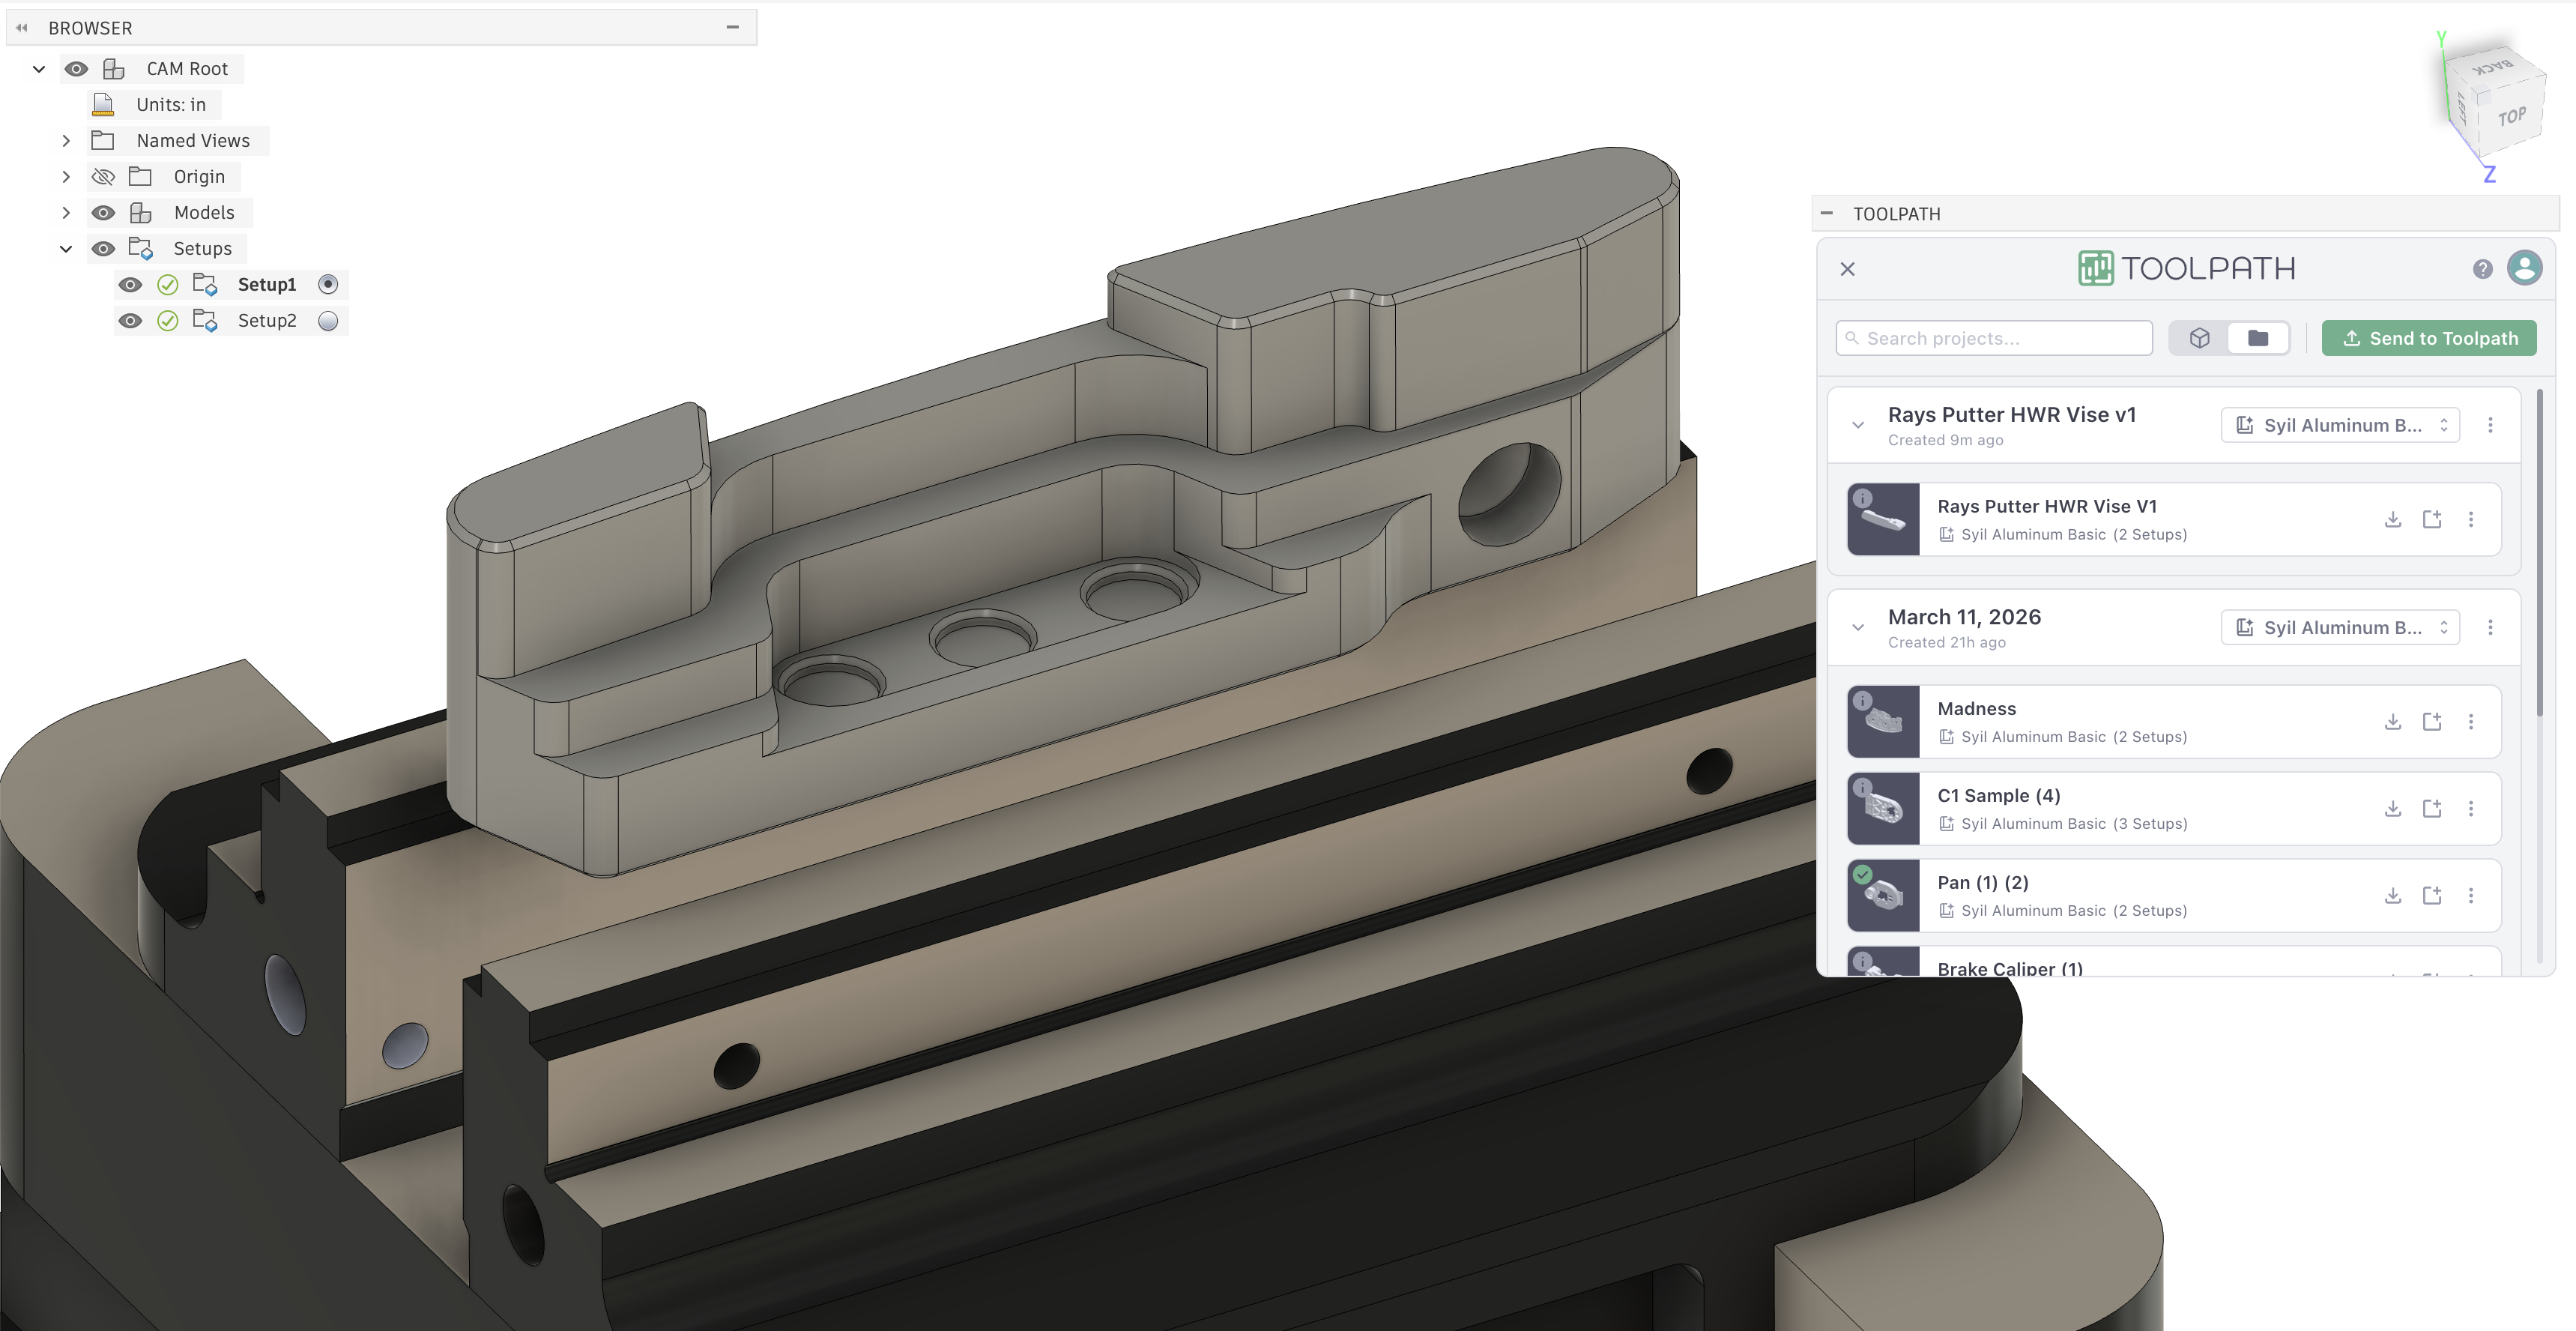Open the Syil Aluminum dropdown for Rays Putter
This screenshot has width=2576, height=1331.
pos(2340,424)
